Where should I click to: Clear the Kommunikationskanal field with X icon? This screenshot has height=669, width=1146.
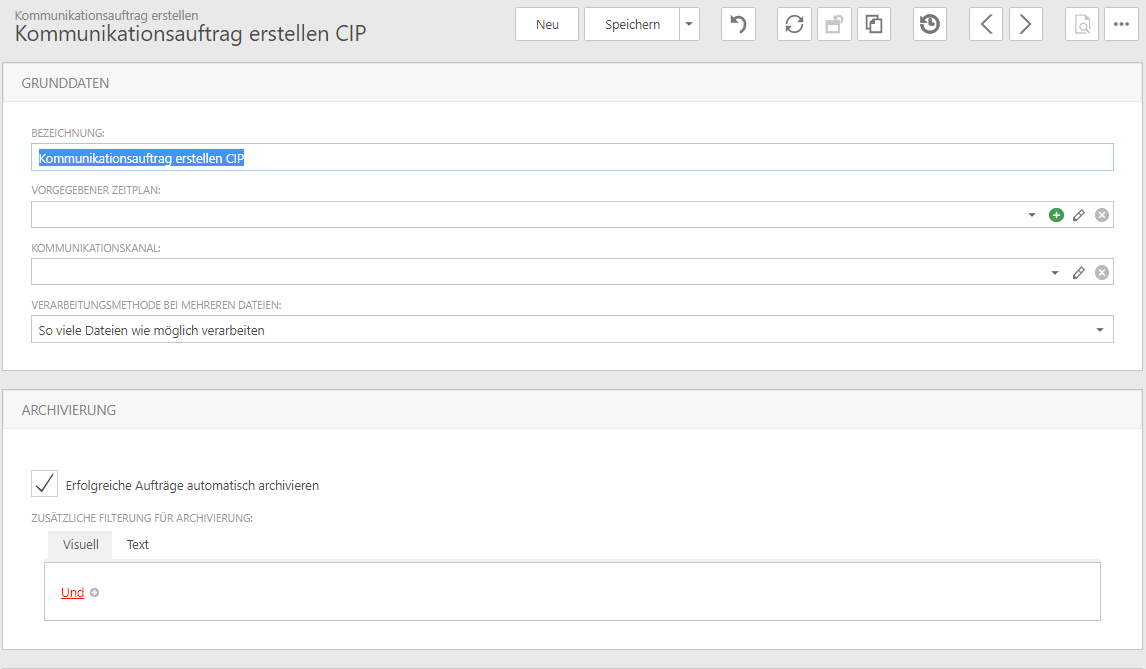point(1102,272)
